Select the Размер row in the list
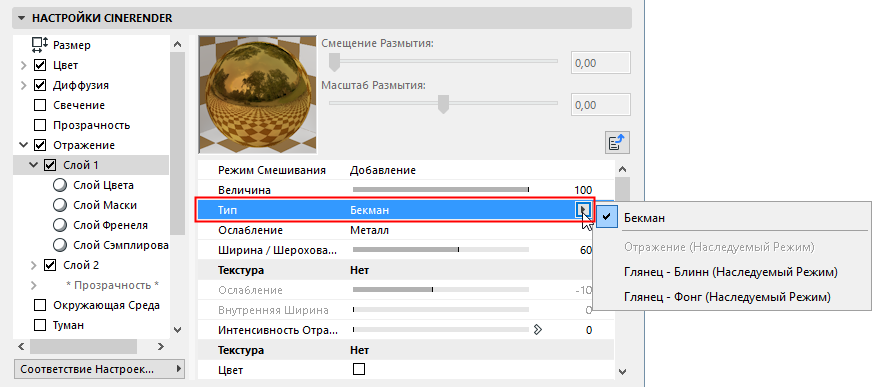This screenshot has width=872, height=387. [x=91, y=45]
